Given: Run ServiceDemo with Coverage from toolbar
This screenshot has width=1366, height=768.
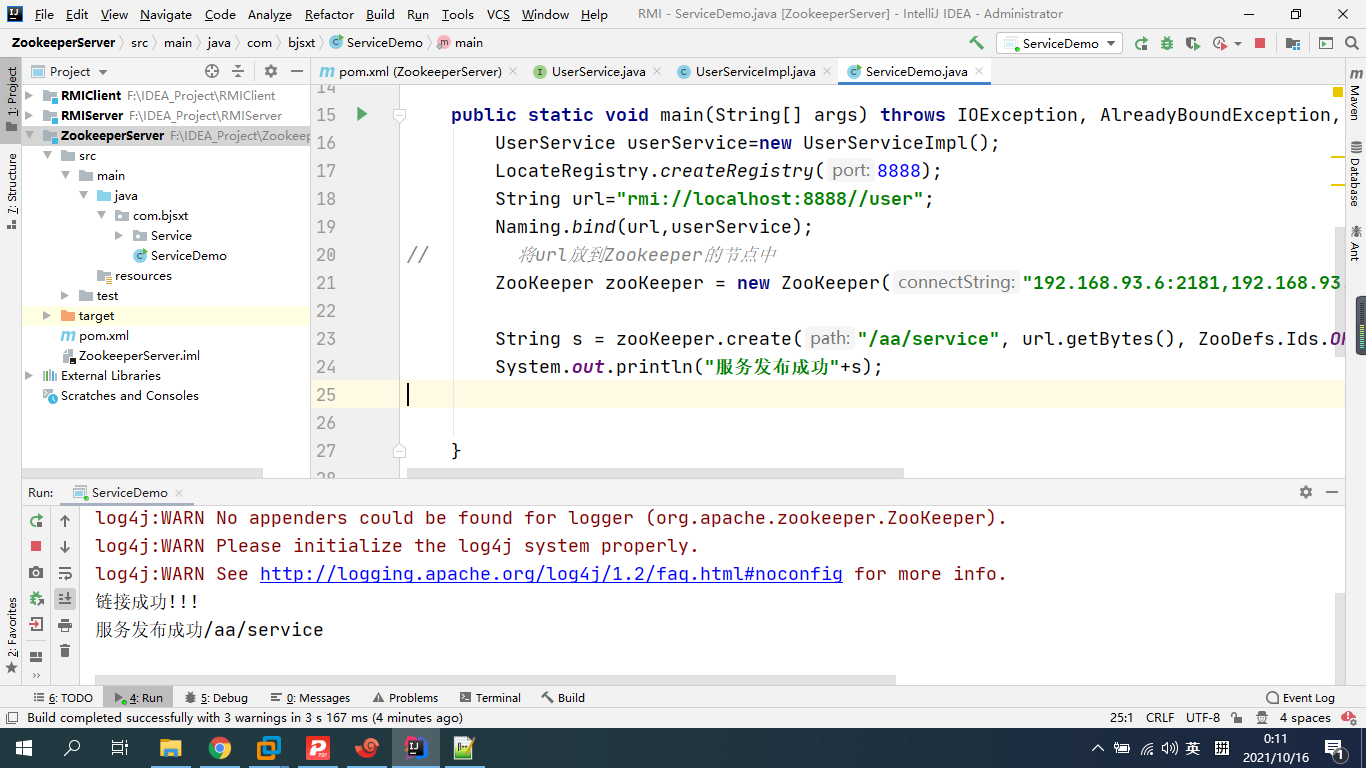Looking at the screenshot, I should (x=1192, y=43).
